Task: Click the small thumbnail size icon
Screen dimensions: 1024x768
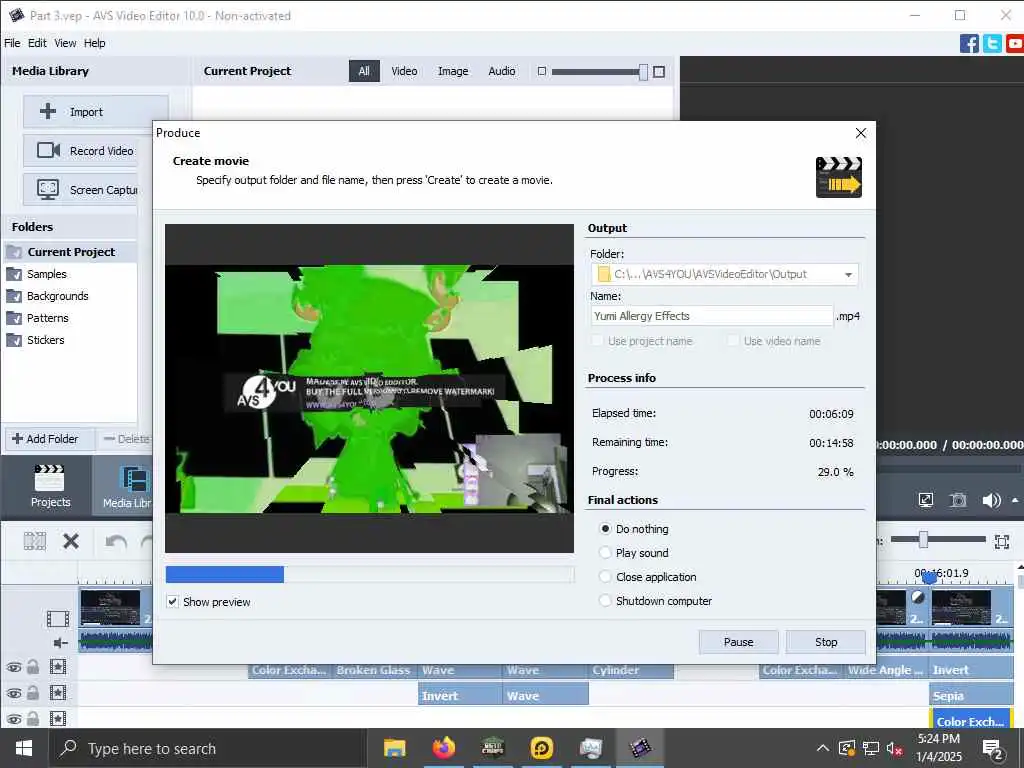Action: pos(541,71)
